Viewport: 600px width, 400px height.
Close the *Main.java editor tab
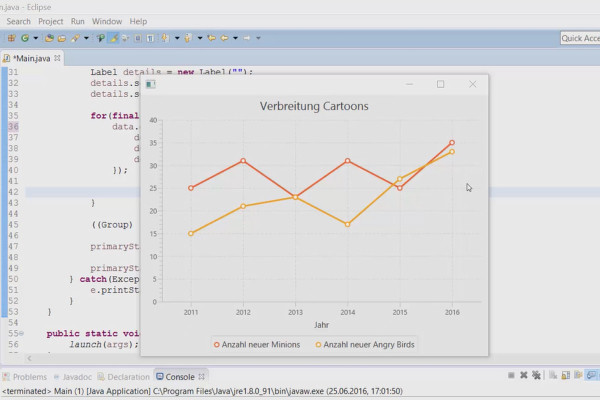coord(57,58)
